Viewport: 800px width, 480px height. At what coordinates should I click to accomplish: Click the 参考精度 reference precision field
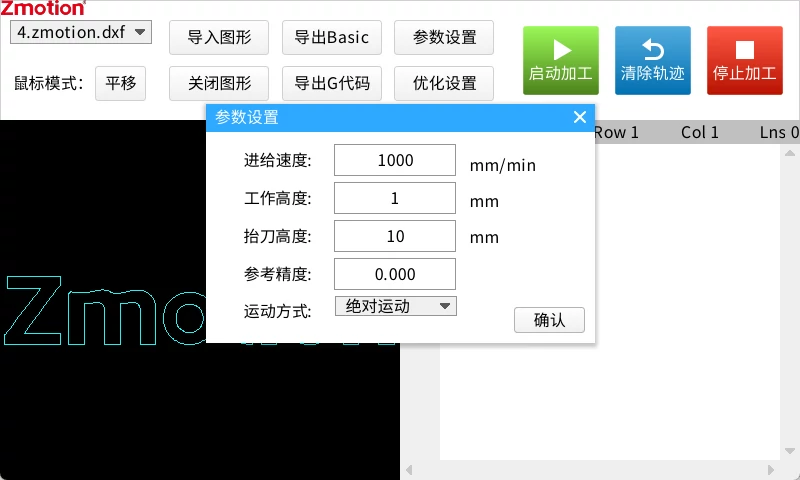point(395,274)
